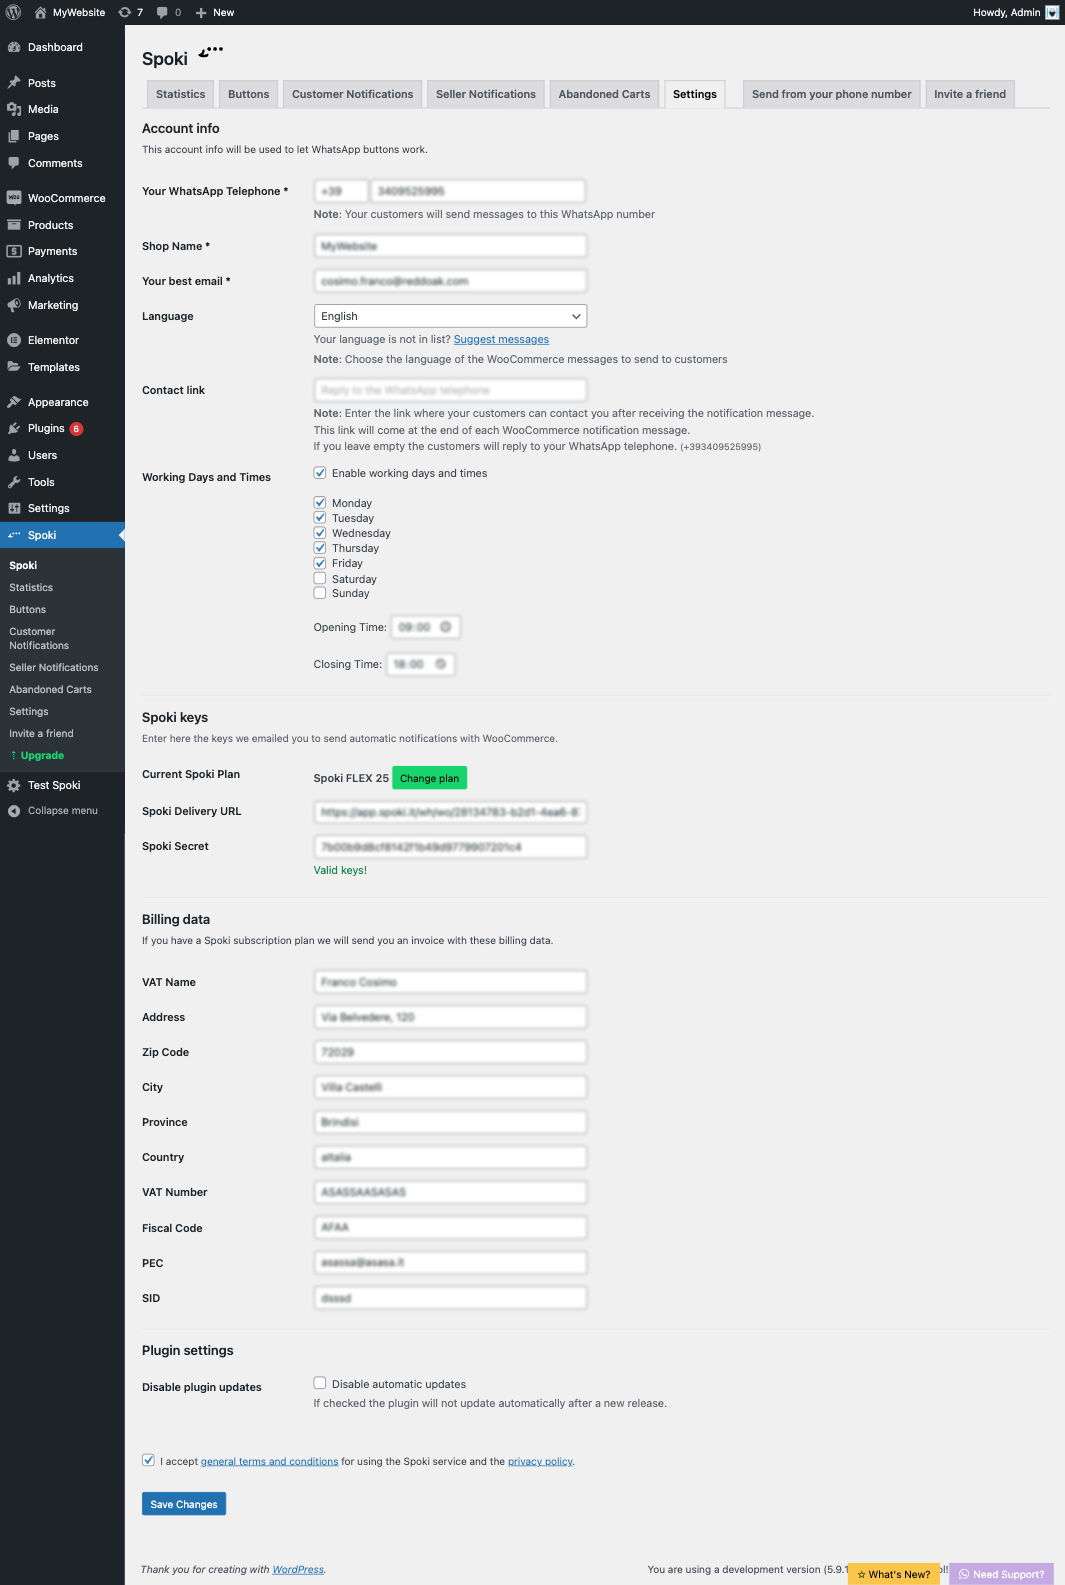Viewport: 1065px width, 1585px height.
Task: Click the Collapse menu arrow icon
Action: pyautogui.click(x=14, y=811)
